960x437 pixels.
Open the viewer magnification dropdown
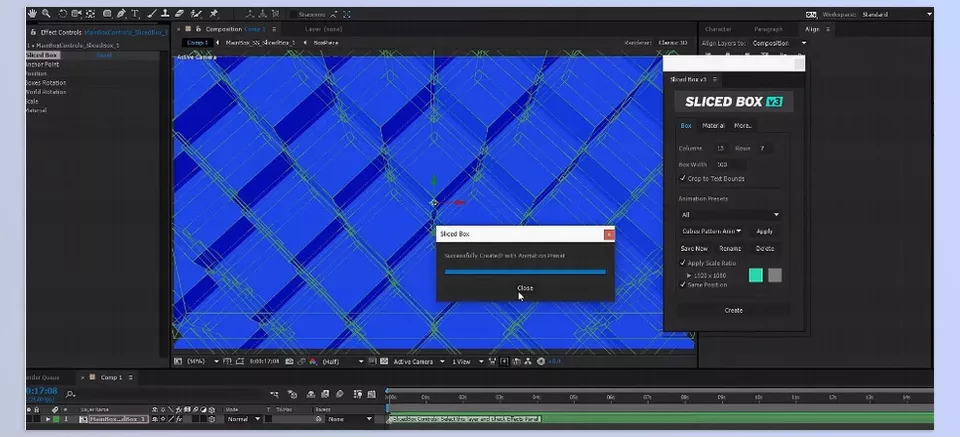pyautogui.click(x=202, y=362)
